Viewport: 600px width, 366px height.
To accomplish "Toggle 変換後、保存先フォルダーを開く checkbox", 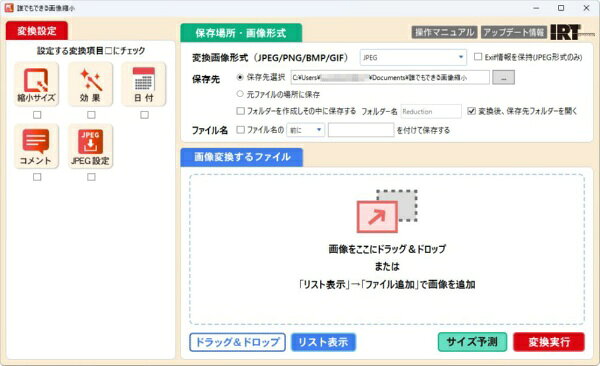I will (471, 111).
